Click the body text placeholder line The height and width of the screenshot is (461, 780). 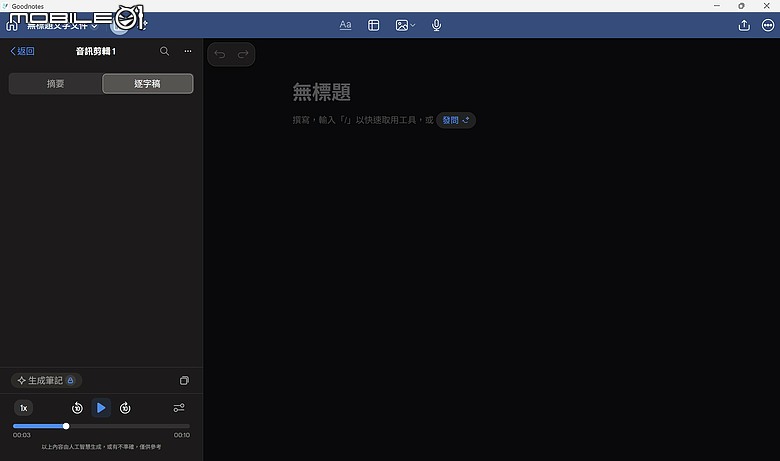363,120
